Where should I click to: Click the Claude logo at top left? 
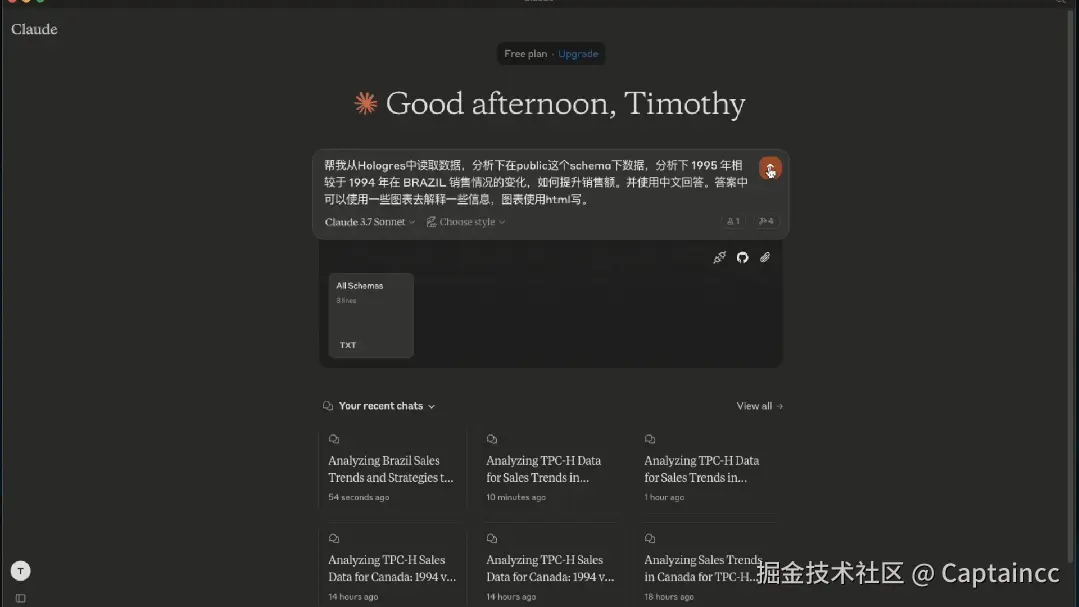tap(34, 29)
